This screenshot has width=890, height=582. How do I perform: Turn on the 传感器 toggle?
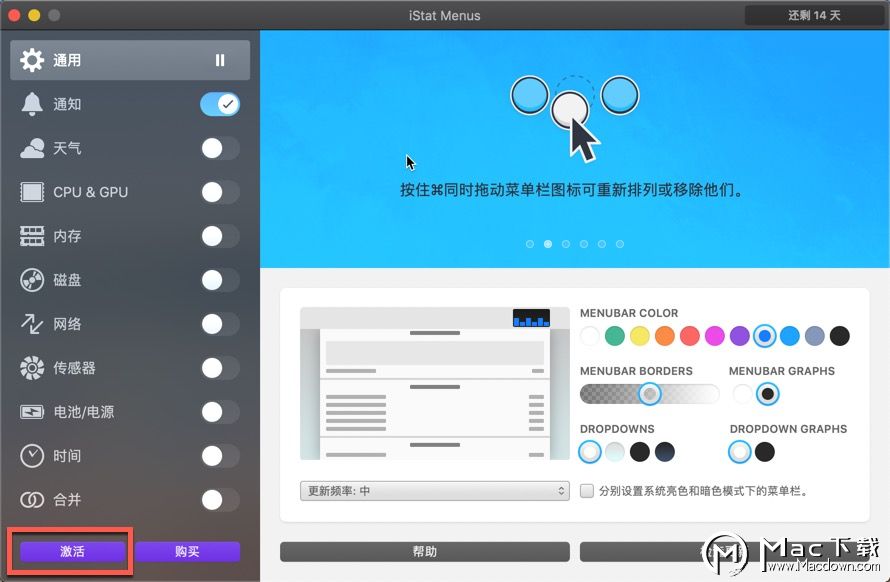[220, 368]
